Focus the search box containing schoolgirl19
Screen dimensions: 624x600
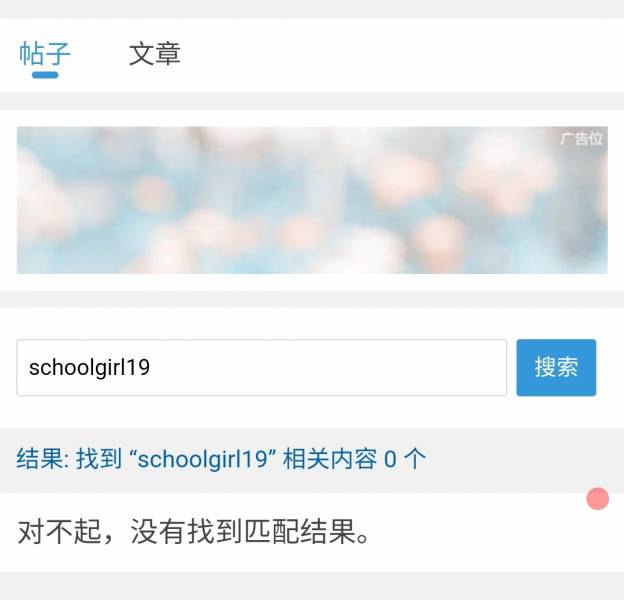point(261,368)
